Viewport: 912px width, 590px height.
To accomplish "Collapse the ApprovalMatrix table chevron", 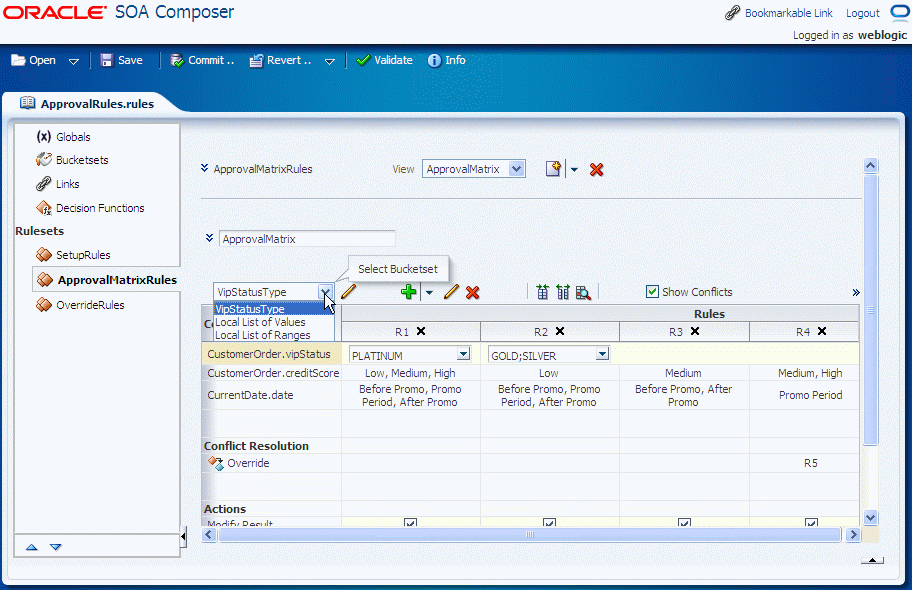I will coord(209,238).
